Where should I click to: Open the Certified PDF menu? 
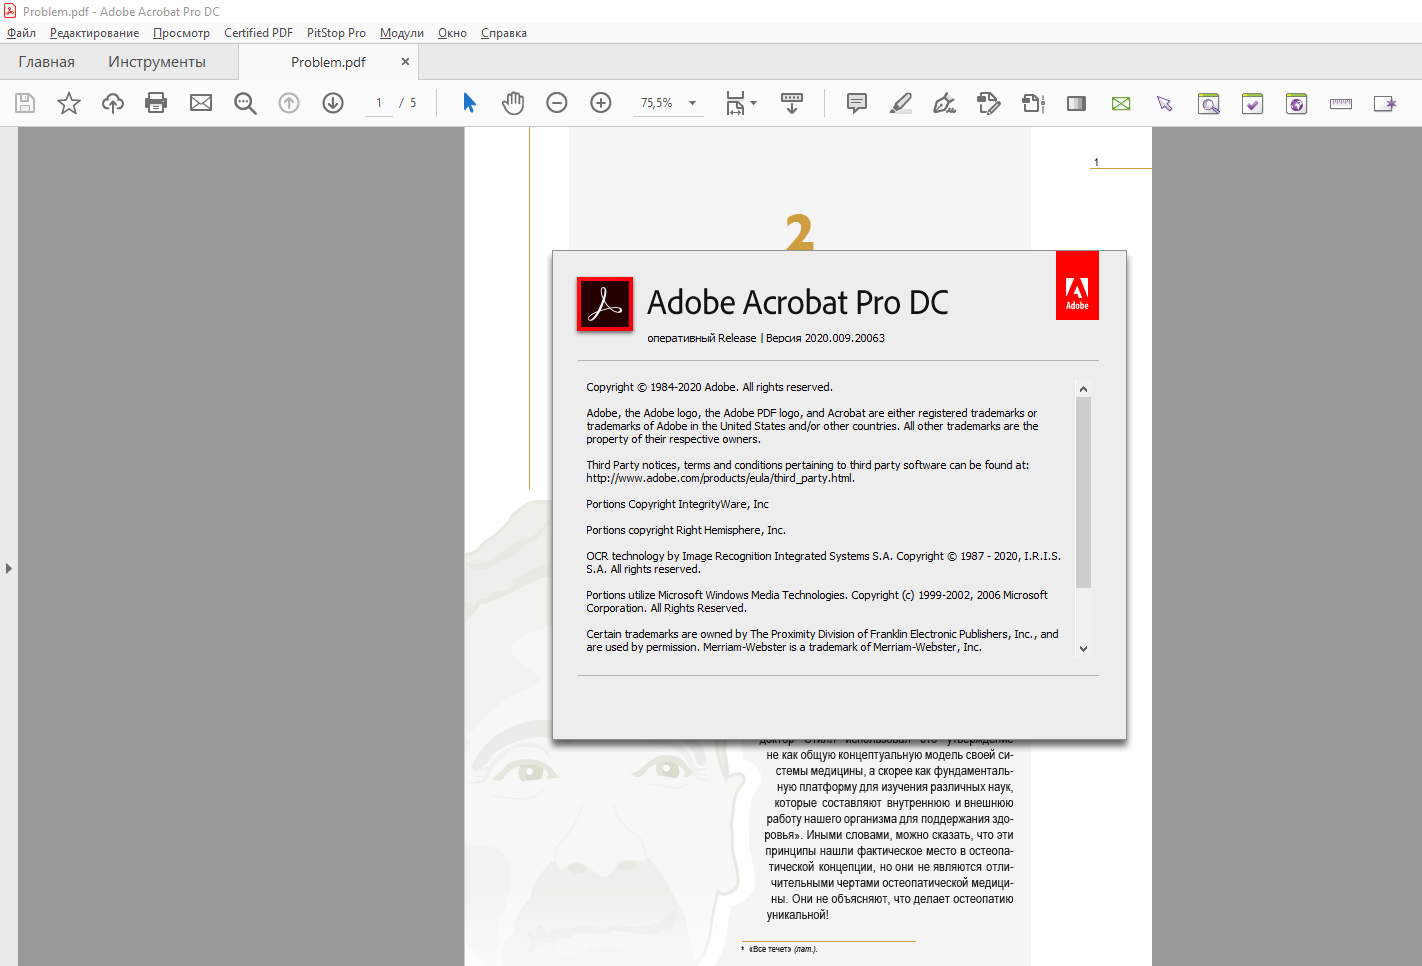(x=258, y=33)
